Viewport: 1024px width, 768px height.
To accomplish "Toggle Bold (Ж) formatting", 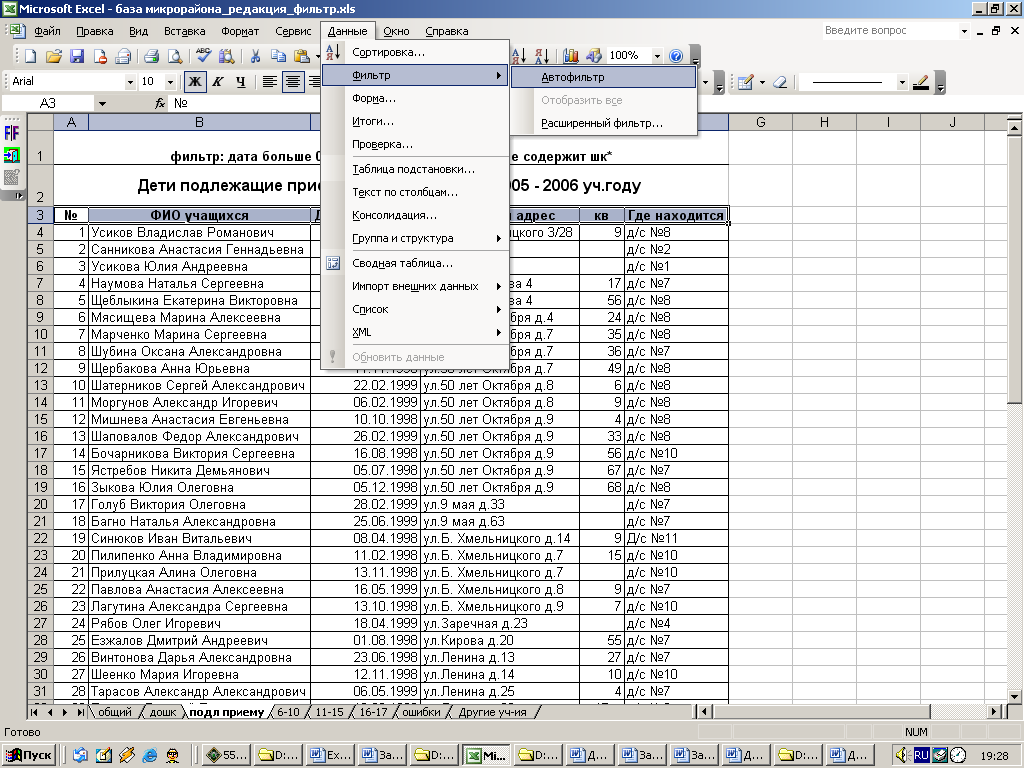I will (x=195, y=82).
